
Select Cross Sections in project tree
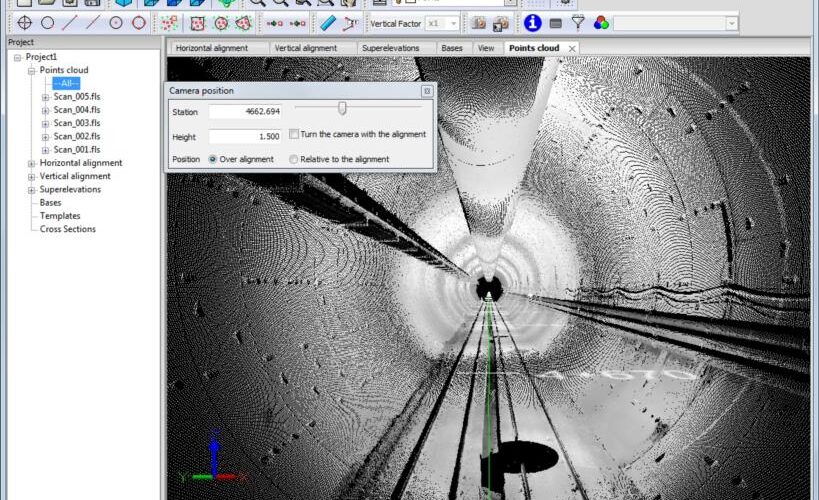[68, 229]
